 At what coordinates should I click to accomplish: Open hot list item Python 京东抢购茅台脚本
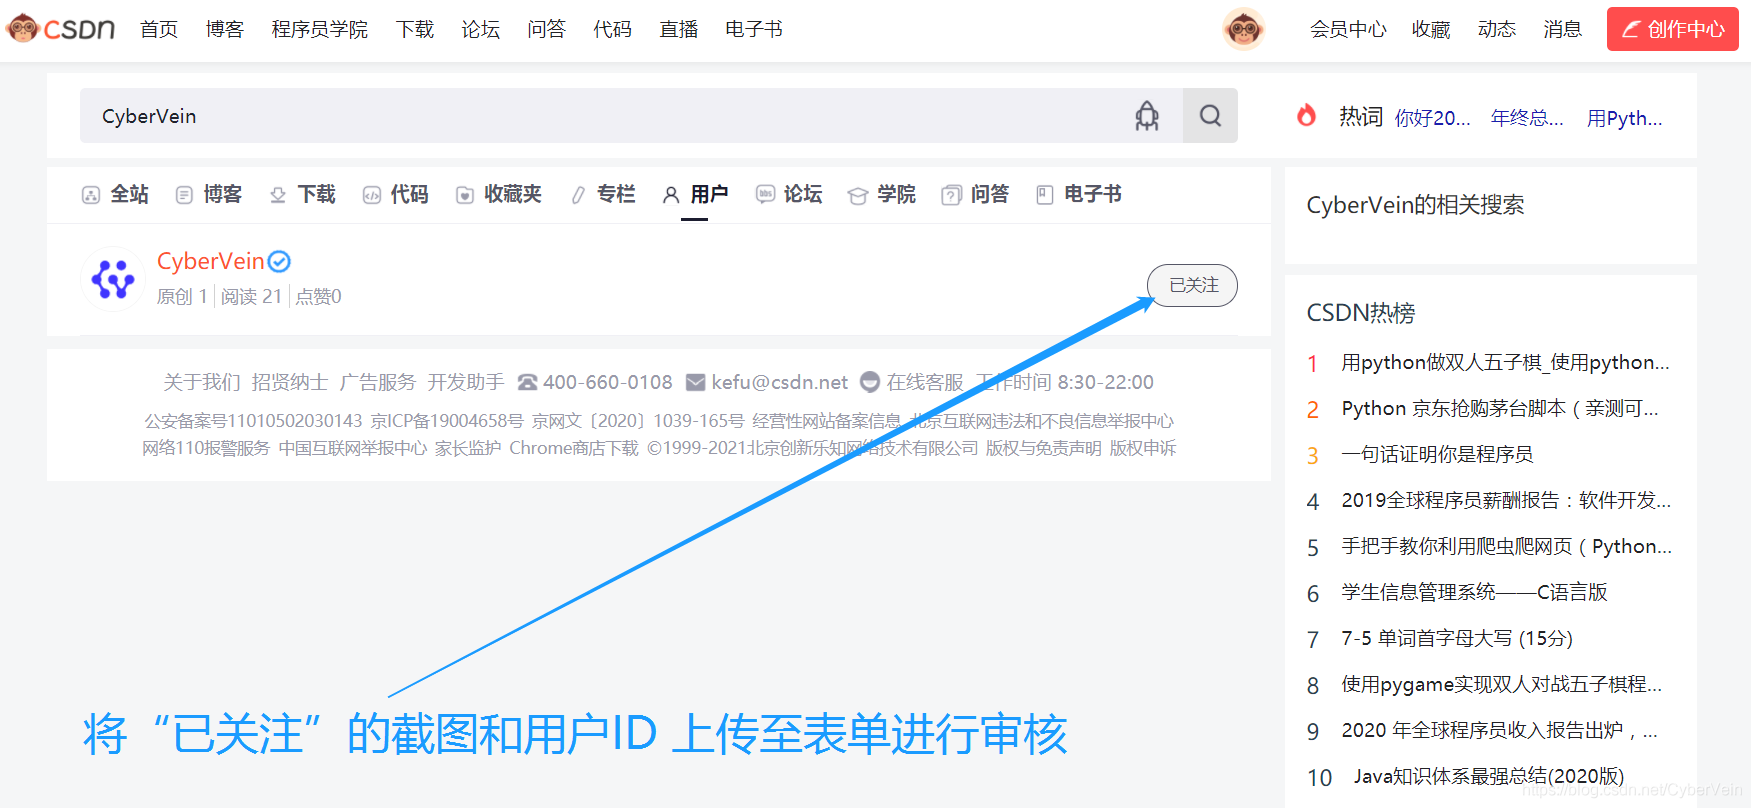[1500, 408]
